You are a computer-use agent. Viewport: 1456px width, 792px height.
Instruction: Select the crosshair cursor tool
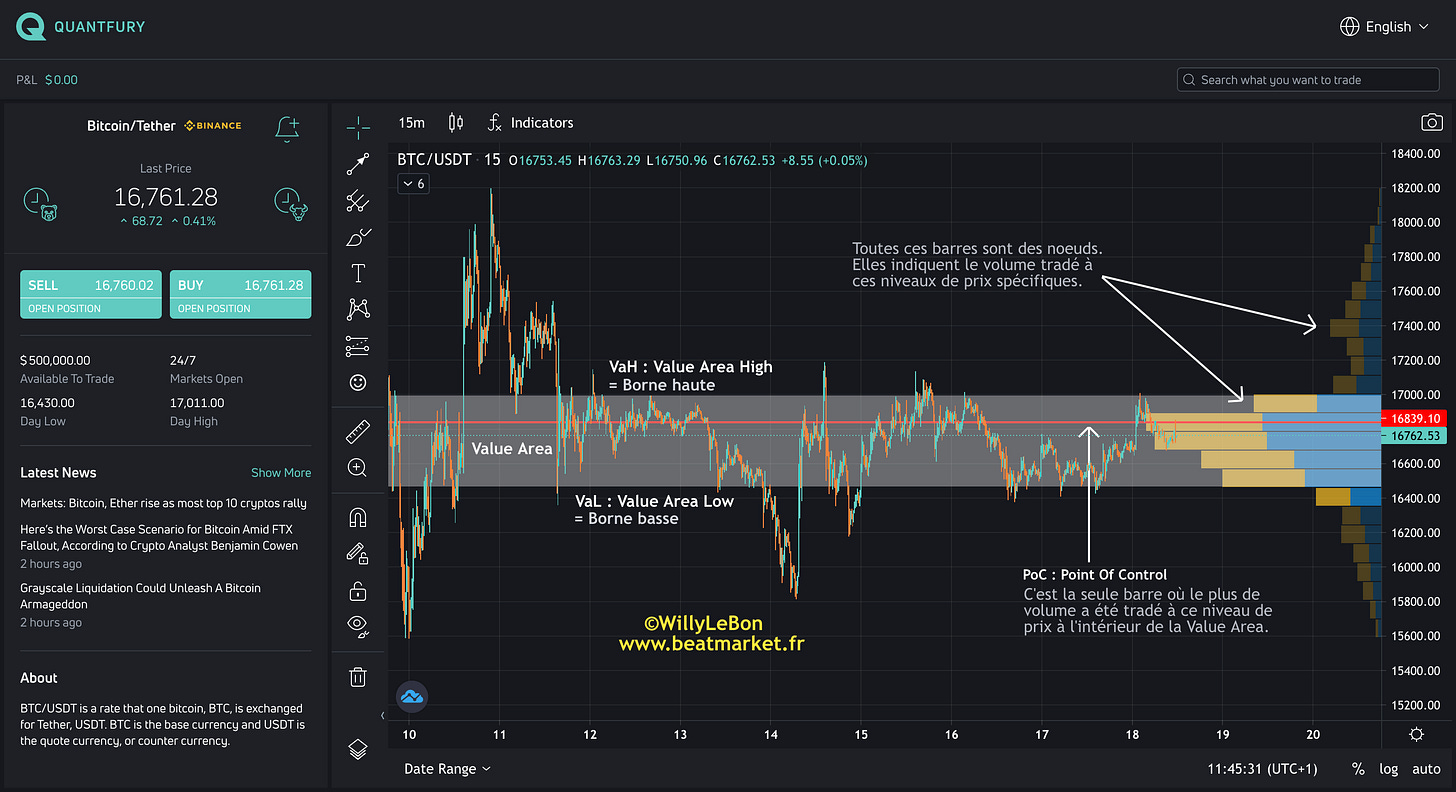[358, 128]
